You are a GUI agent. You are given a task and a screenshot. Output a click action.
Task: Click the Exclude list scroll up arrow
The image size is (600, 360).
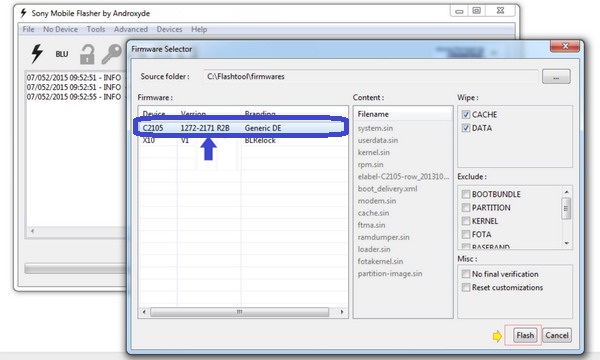(566, 192)
